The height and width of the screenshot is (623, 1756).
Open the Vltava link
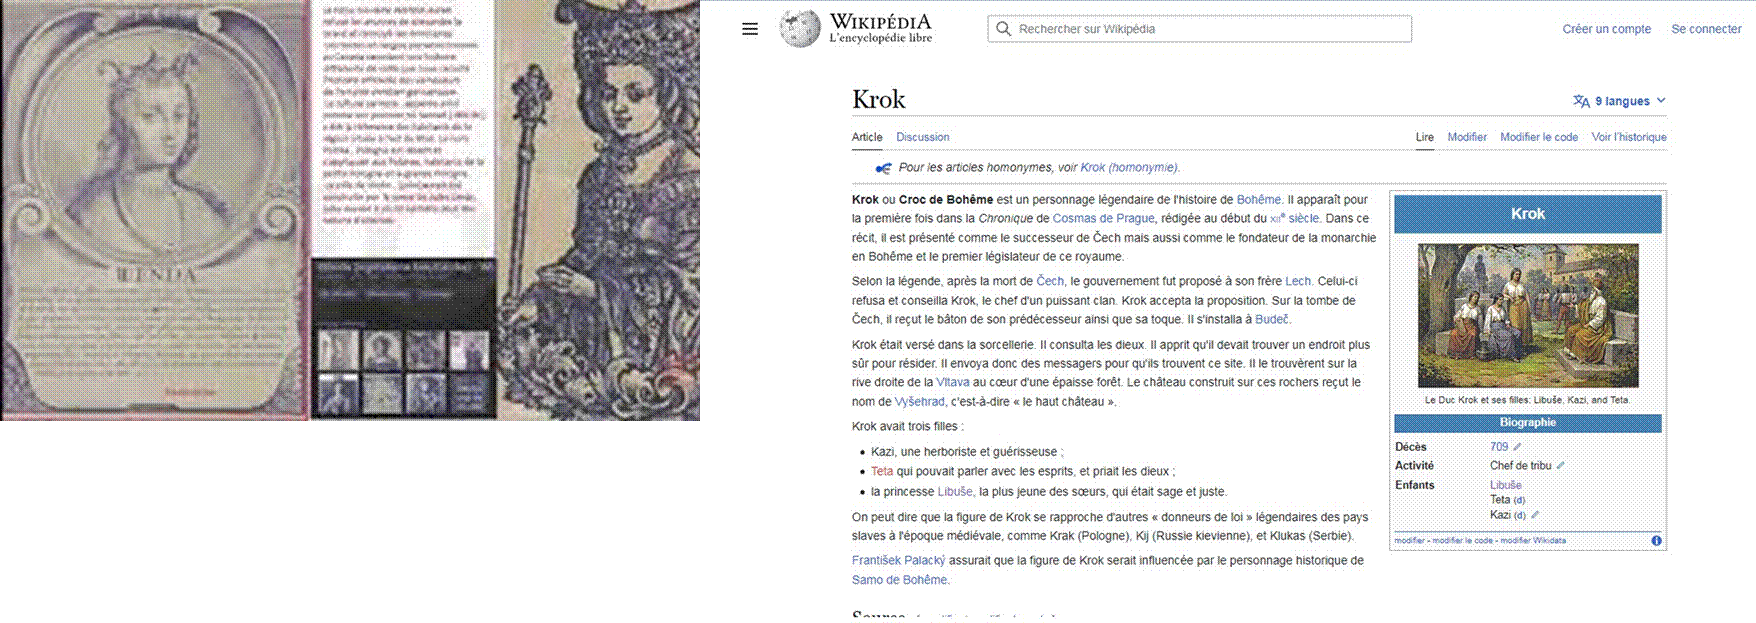953,383
